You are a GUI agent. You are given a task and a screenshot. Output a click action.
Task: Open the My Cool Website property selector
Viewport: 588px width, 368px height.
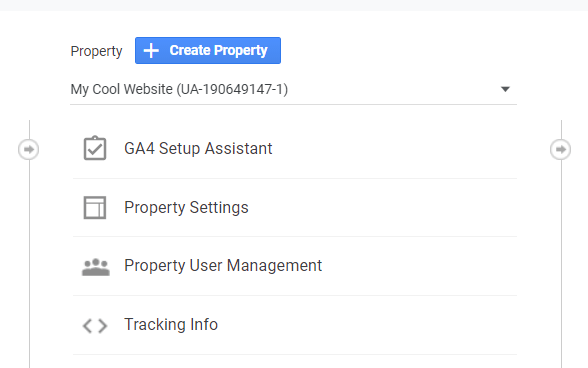coord(293,89)
